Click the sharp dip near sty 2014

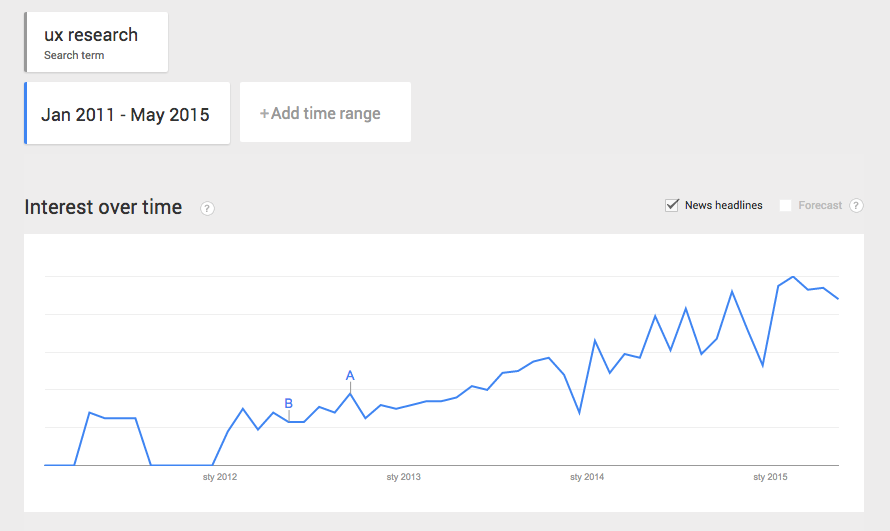coord(580,412)
